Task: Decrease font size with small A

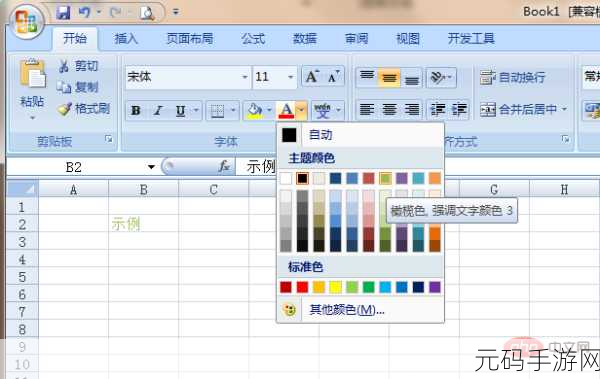Action: (334, 77)
